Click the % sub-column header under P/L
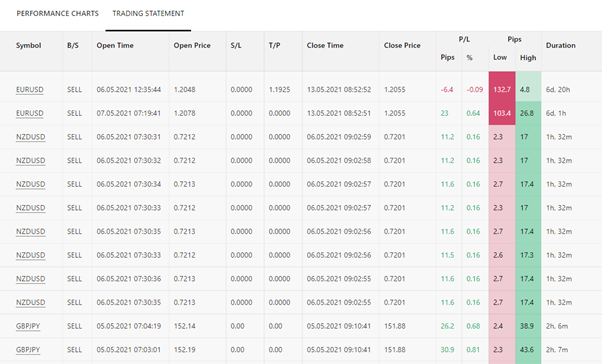The image size is (602, 364). [469, 58]
